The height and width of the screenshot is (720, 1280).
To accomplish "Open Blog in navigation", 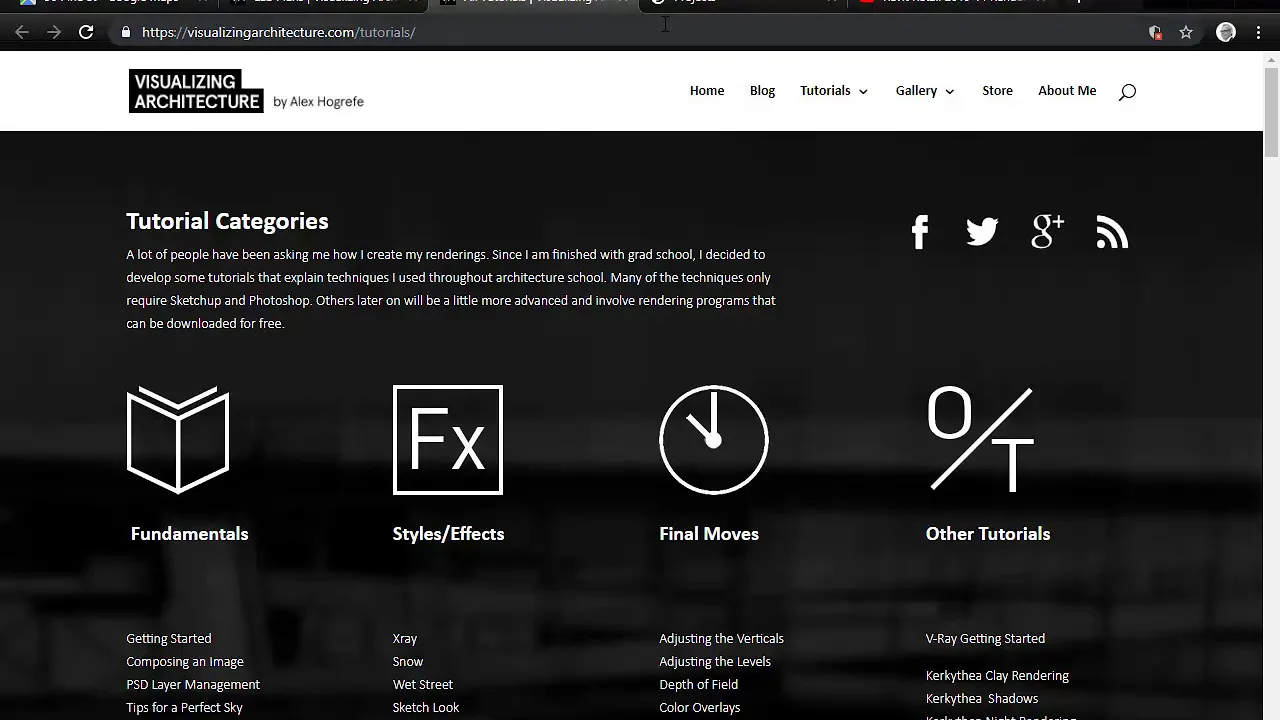I will click(762, 90).
